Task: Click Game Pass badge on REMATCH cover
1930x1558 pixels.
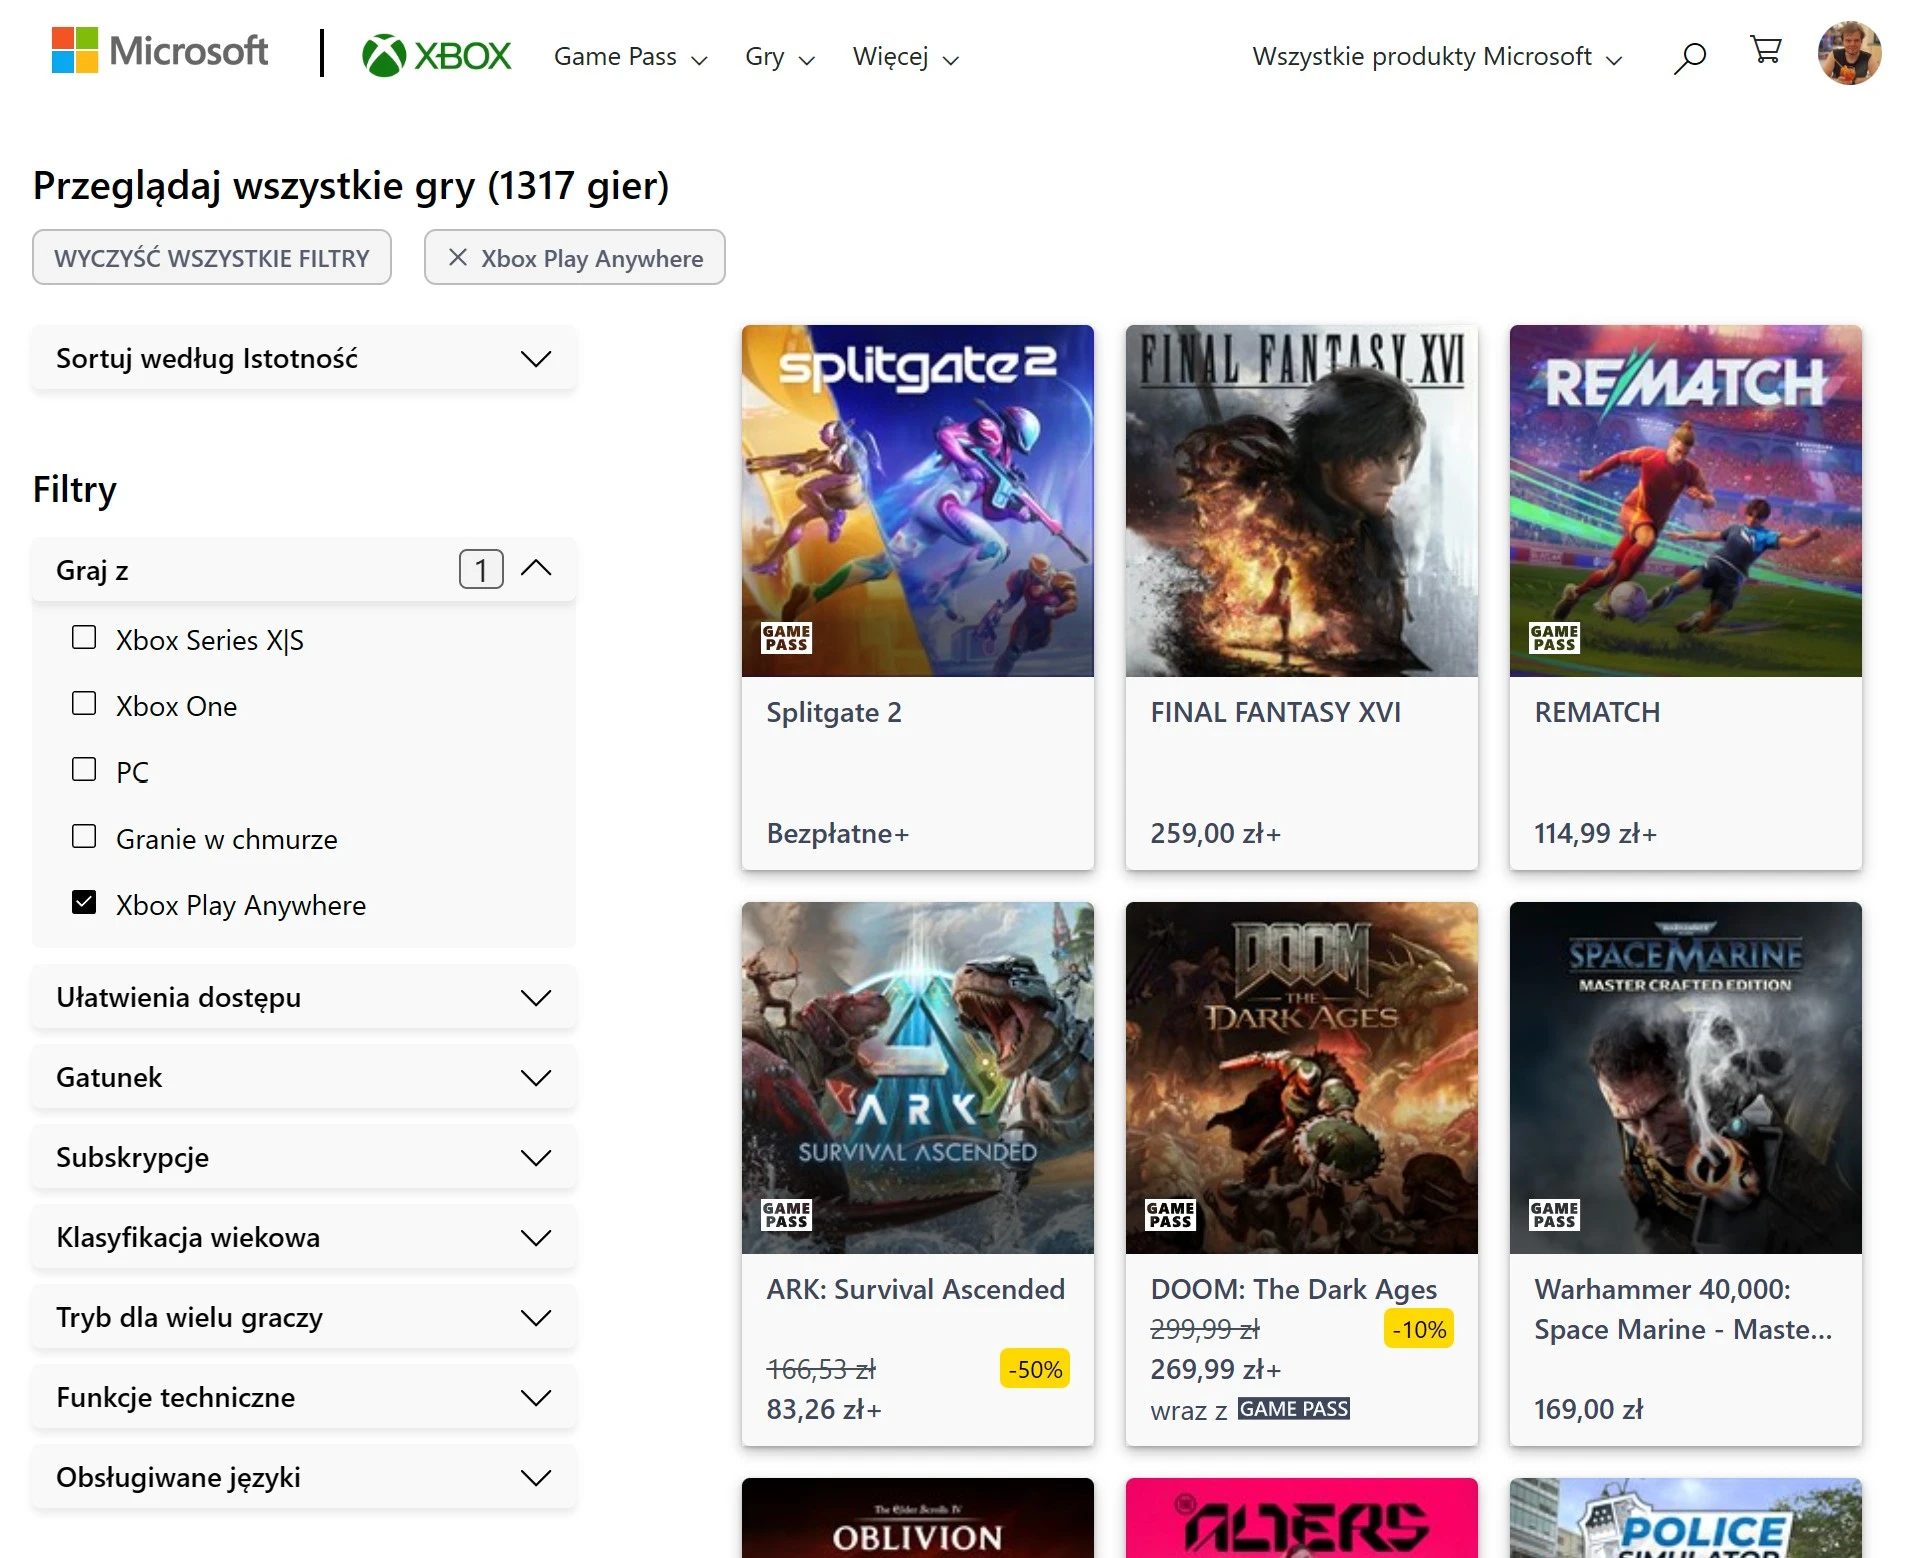Action: 1554,638
